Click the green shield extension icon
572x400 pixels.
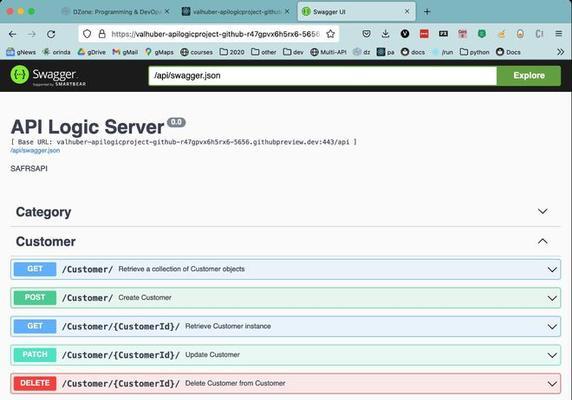pos(482,34)
